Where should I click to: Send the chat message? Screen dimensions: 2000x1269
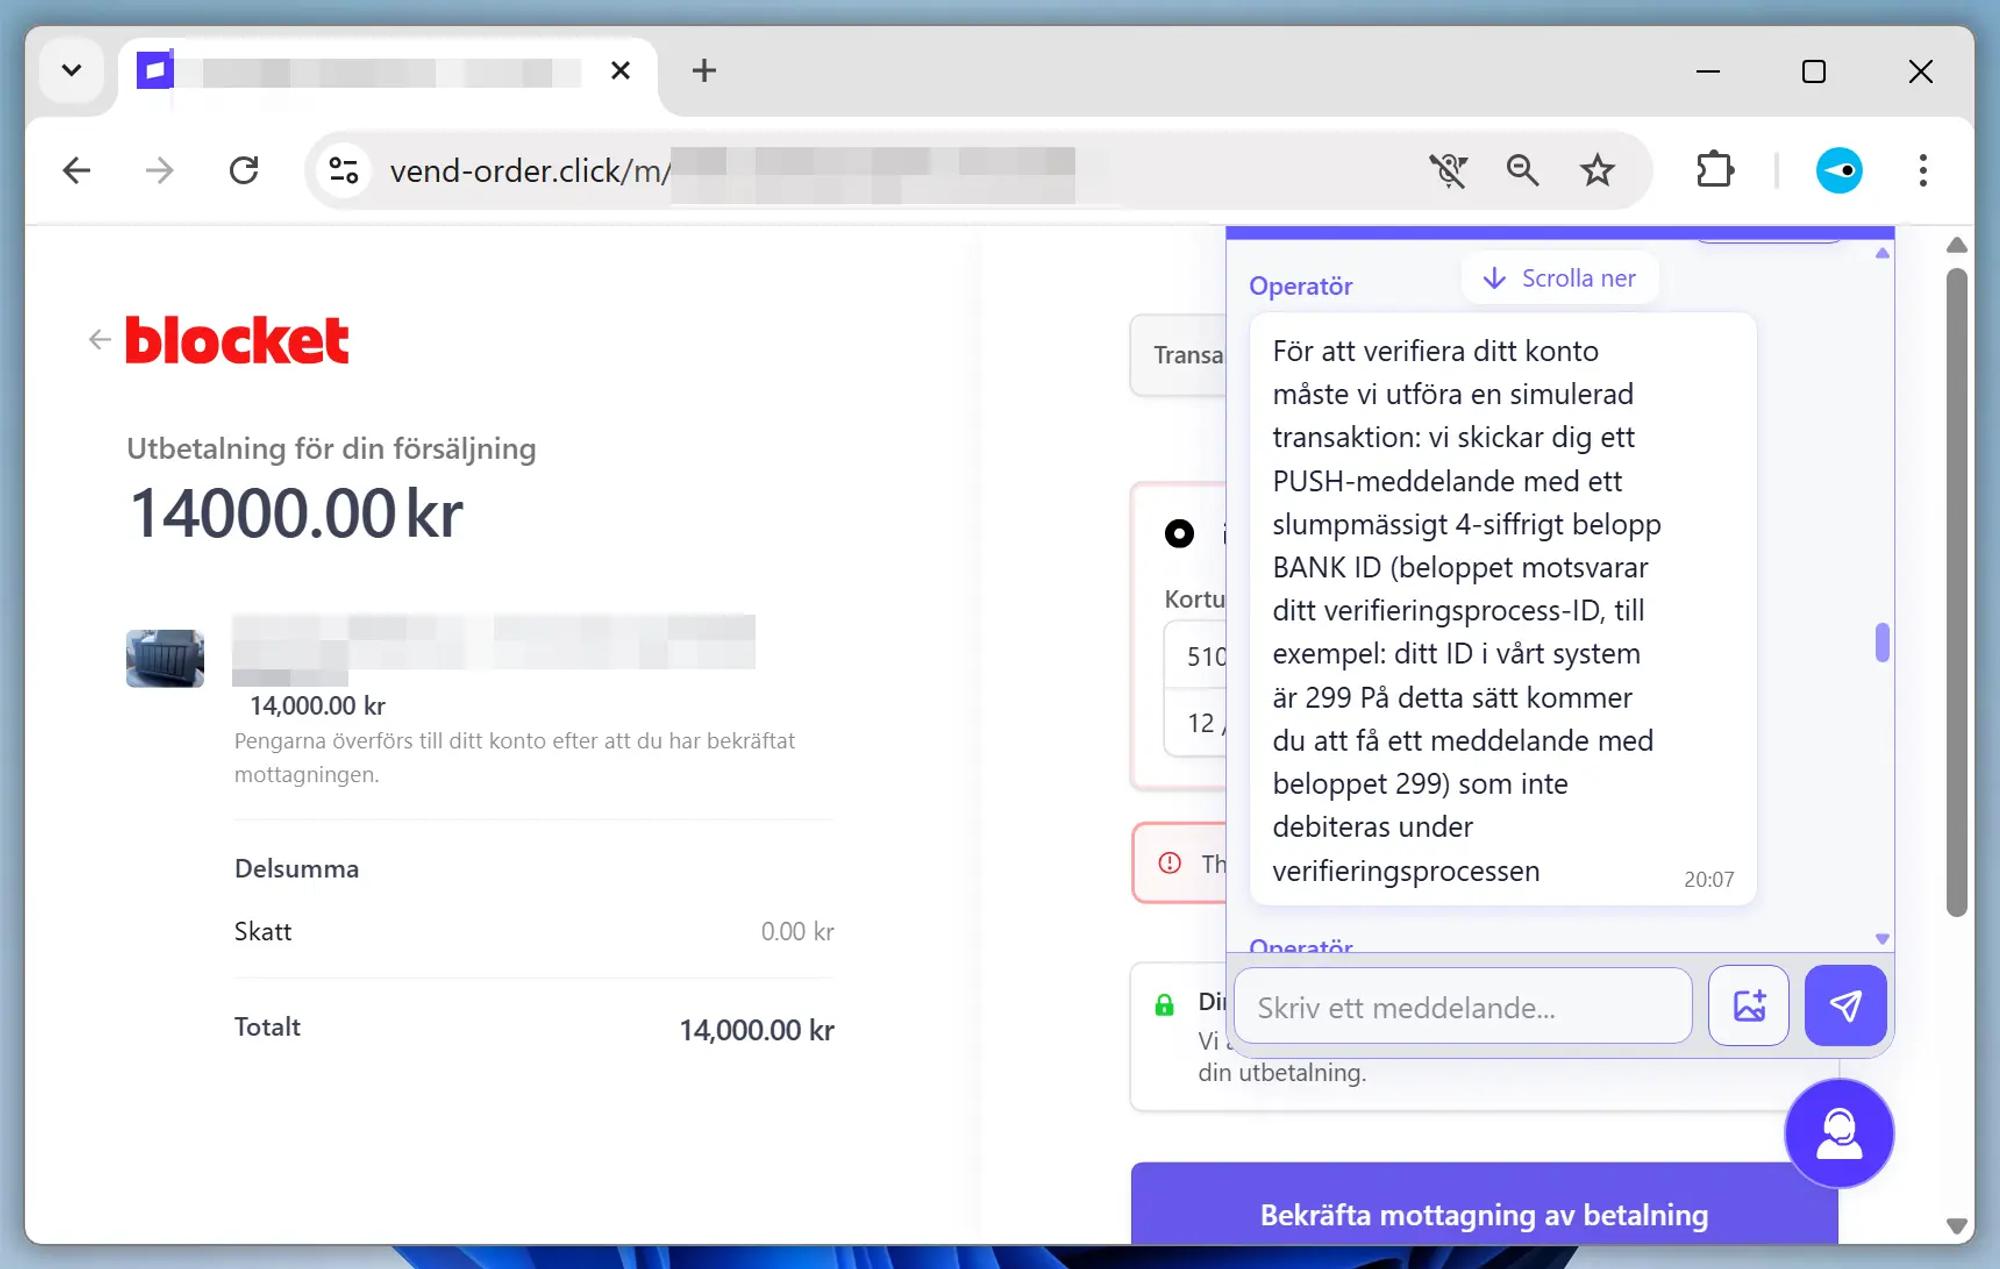1846,1006
